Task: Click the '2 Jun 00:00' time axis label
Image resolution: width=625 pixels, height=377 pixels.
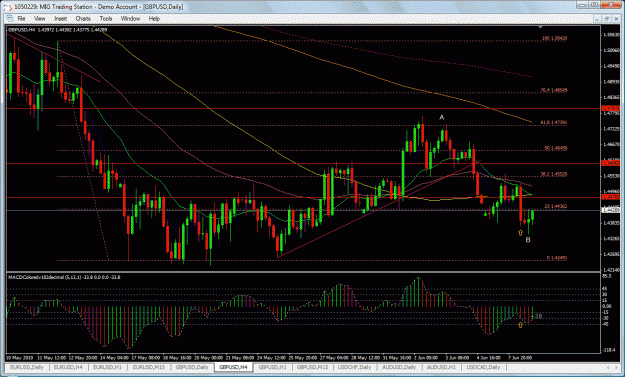Action: (426, 357)
